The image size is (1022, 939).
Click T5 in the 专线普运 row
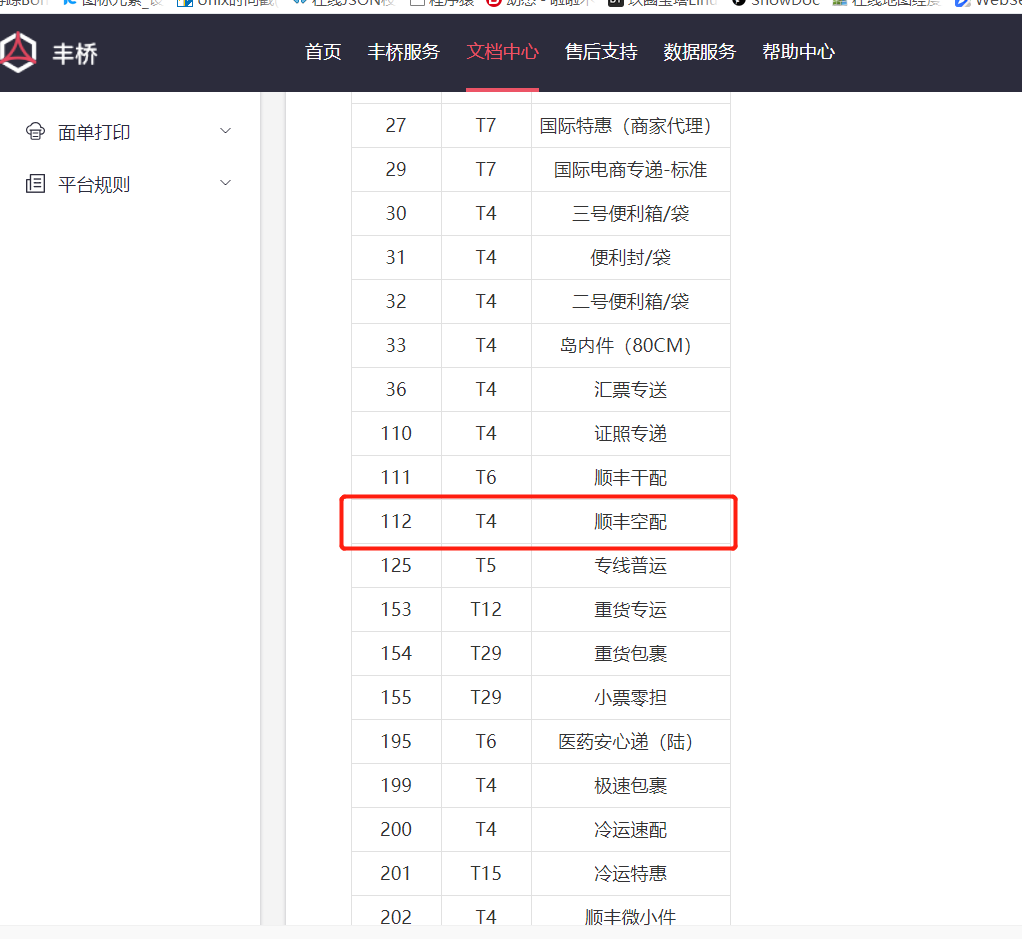point(486,565)
